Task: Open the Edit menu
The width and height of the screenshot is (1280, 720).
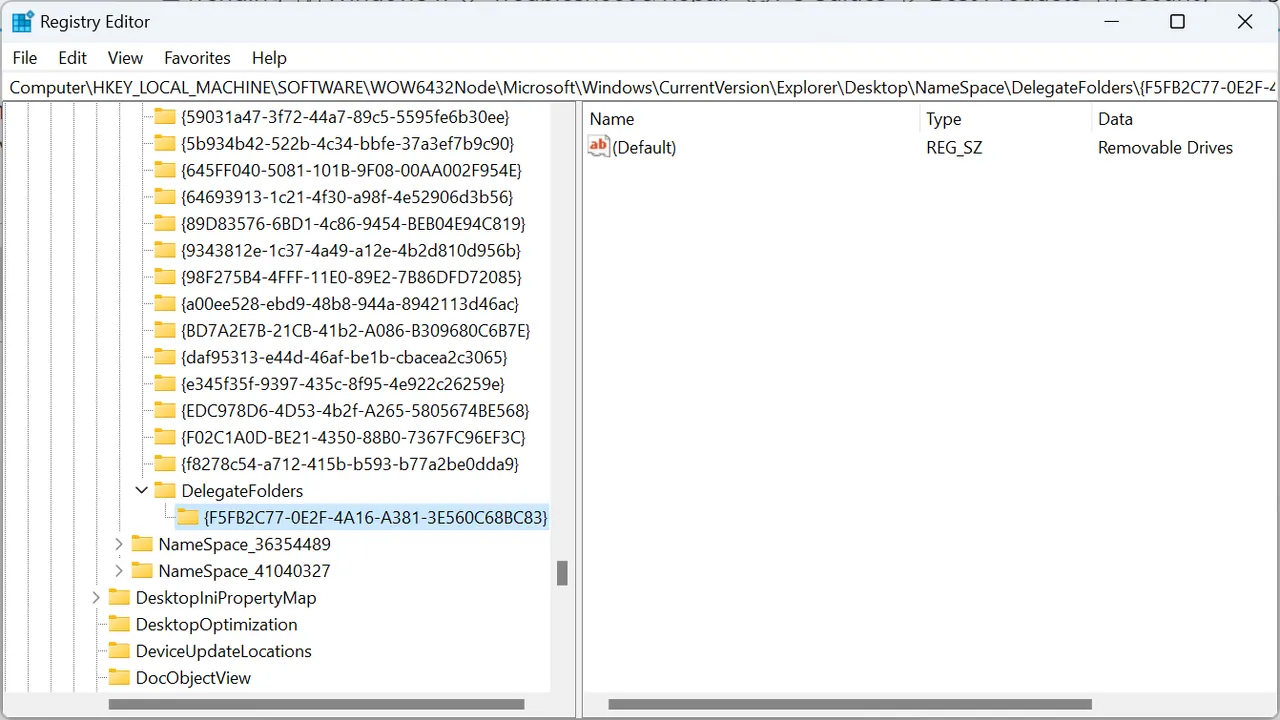Action: click(x=72, y=58)
